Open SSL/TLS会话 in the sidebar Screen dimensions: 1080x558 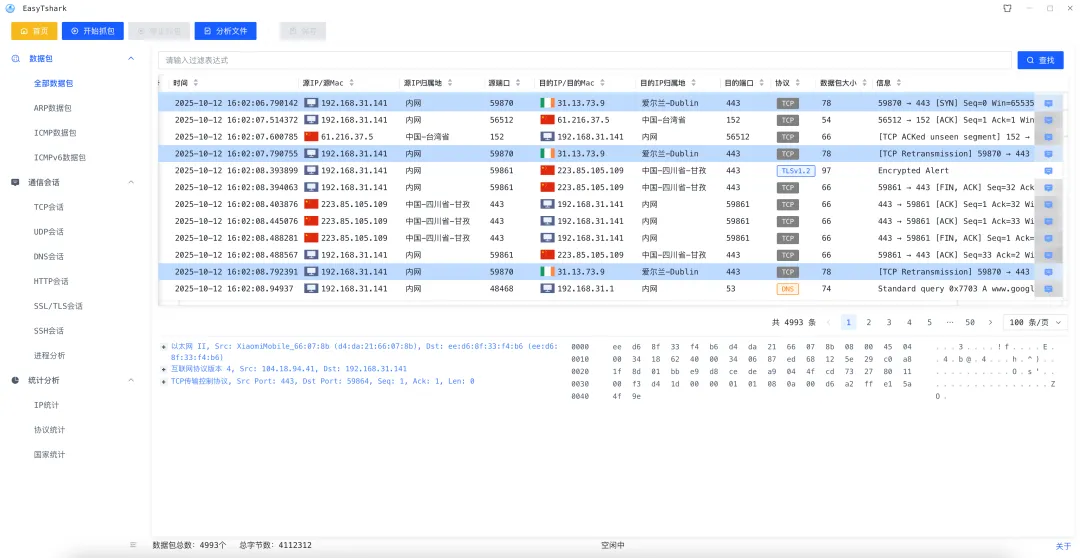(x=58, y=306)
